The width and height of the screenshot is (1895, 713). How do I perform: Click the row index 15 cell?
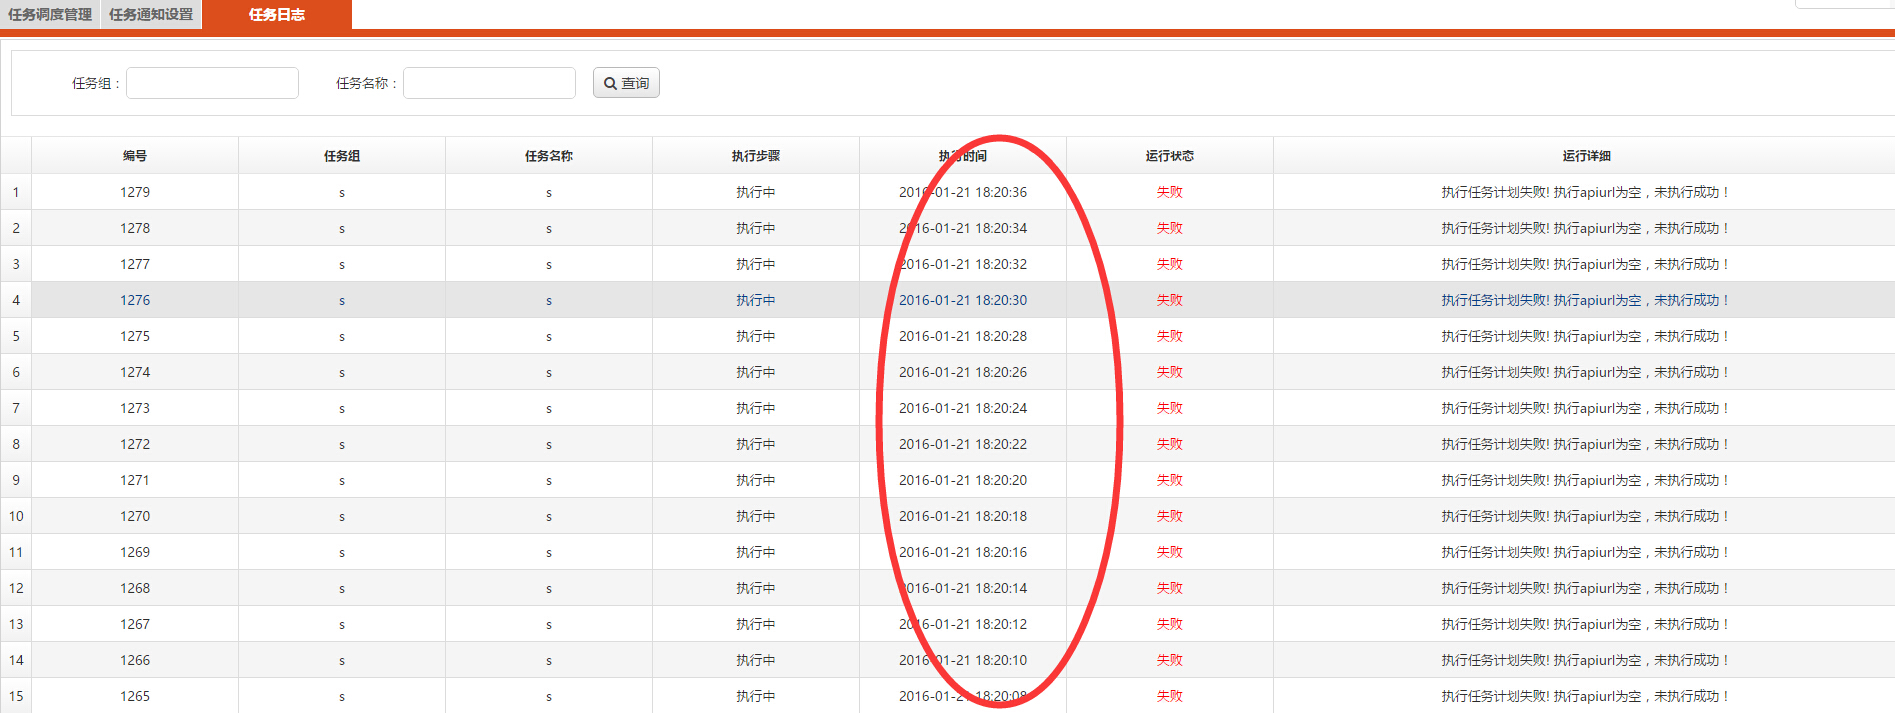coord(16,696)
